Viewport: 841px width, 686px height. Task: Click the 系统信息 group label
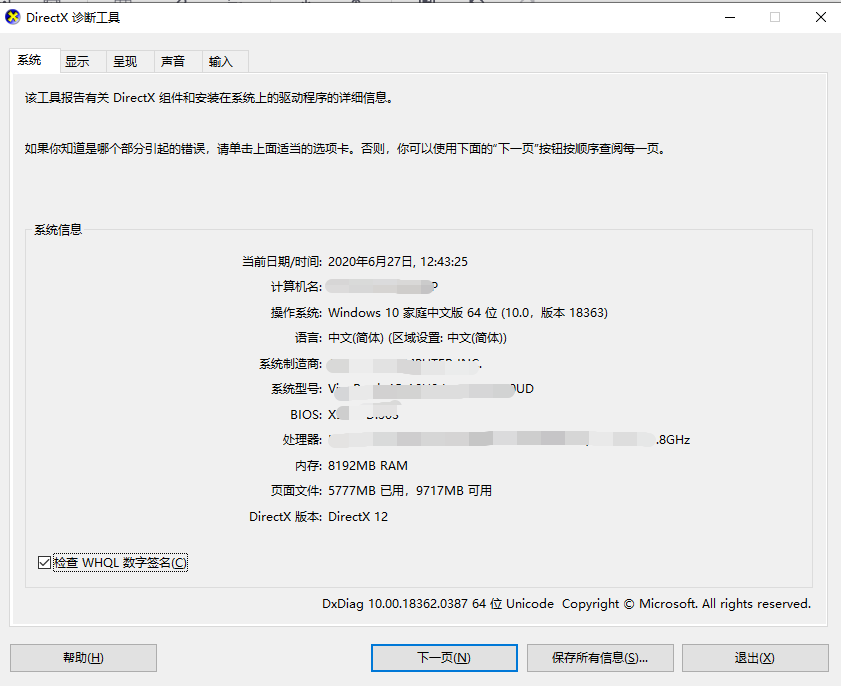58,230
